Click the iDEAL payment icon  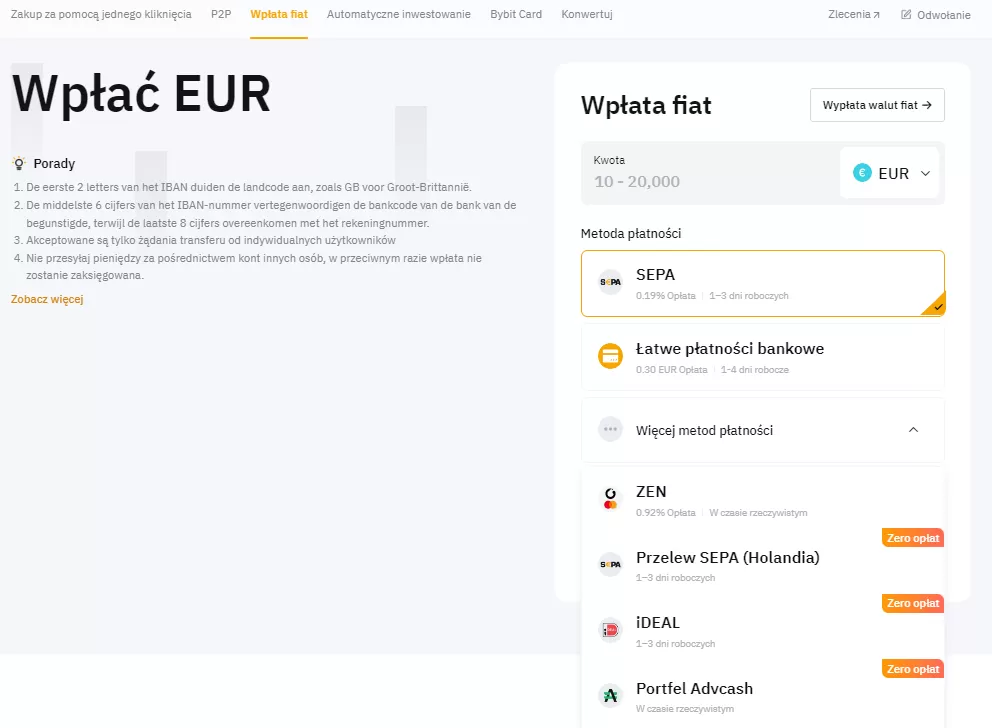pos(610,631)
